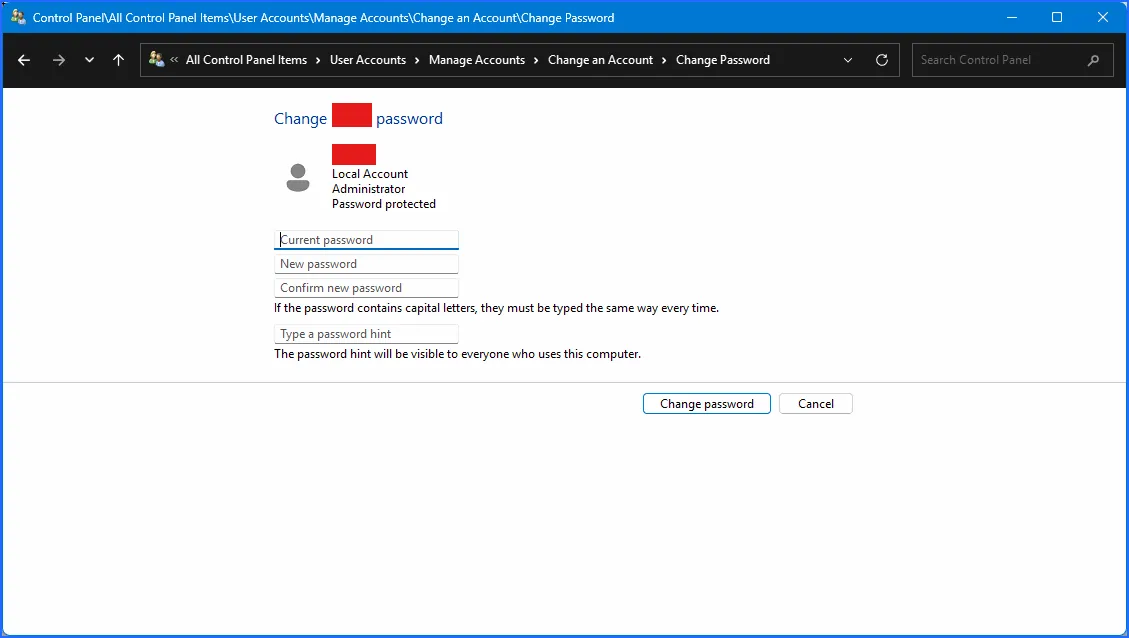Select the Confirm new password field
Viewport: 1129px width, 638px height.
[366, 288]
